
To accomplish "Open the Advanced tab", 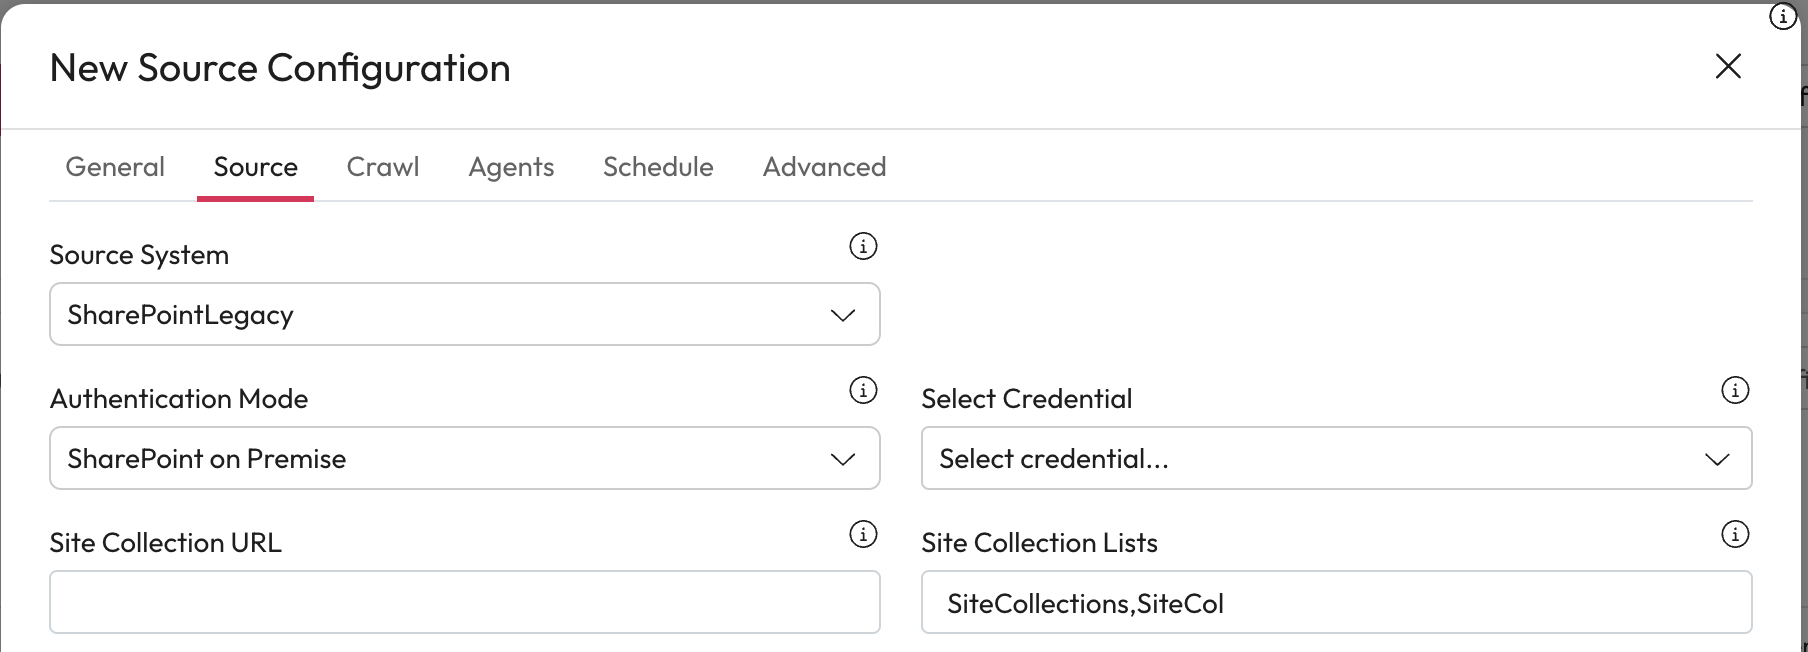I will tap(824, 167).
